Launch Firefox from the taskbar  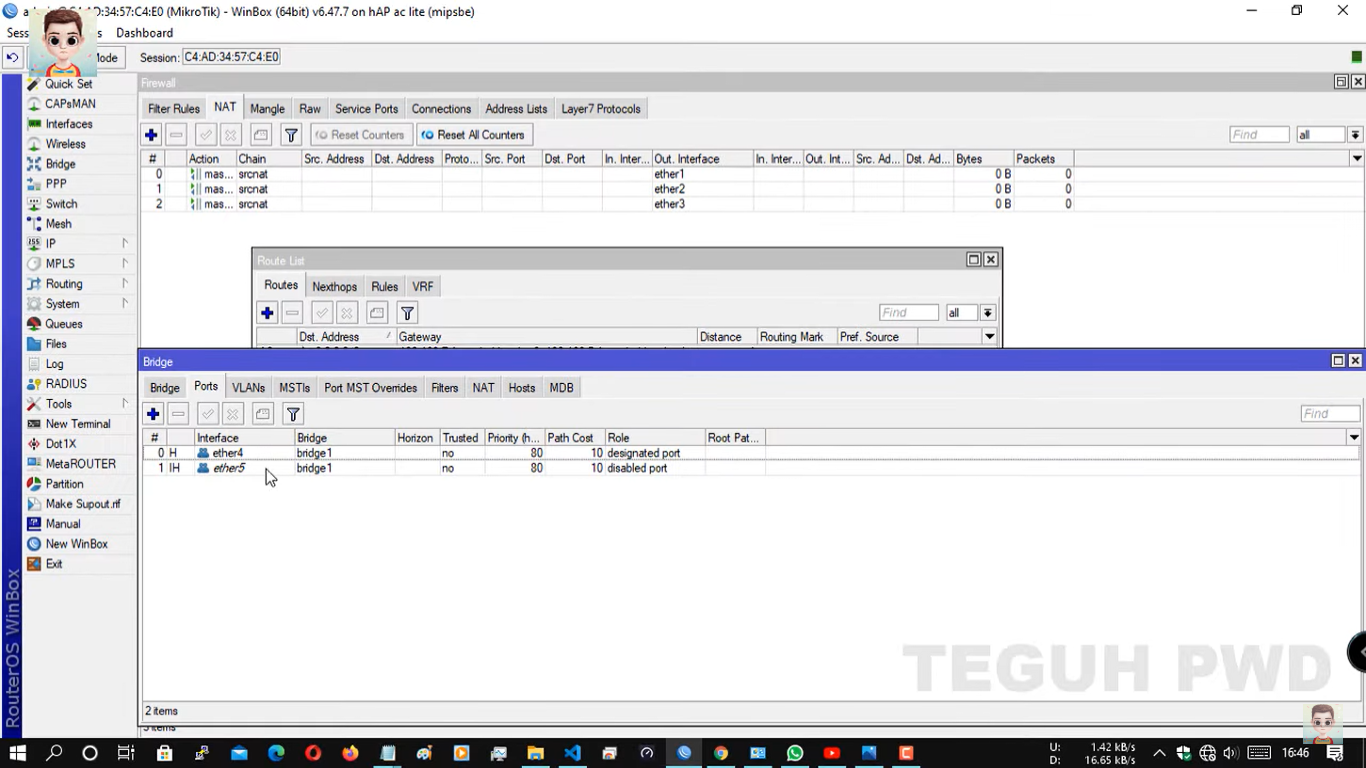(350, 753)
